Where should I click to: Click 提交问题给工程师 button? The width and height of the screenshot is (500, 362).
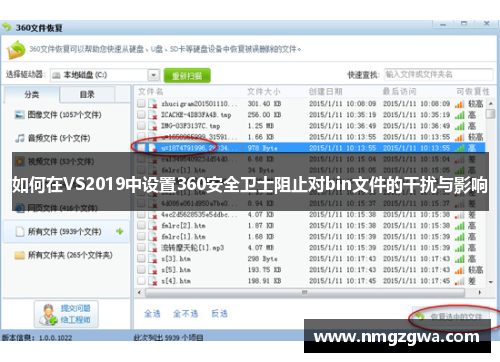click(66, 314)
